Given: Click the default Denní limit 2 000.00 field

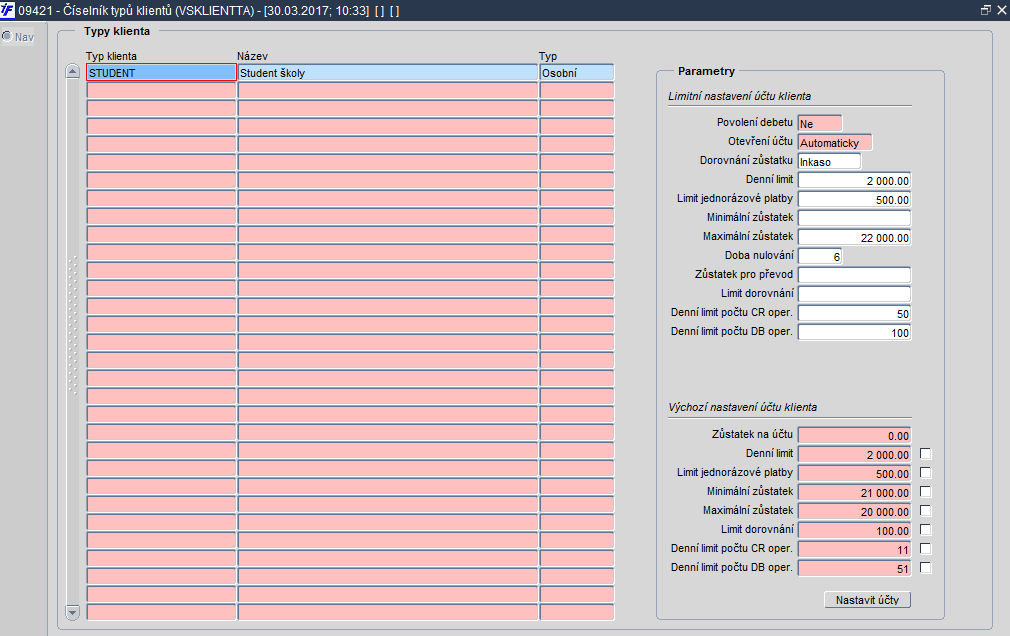Looking at the screenshot, I should tap(854, 454).
